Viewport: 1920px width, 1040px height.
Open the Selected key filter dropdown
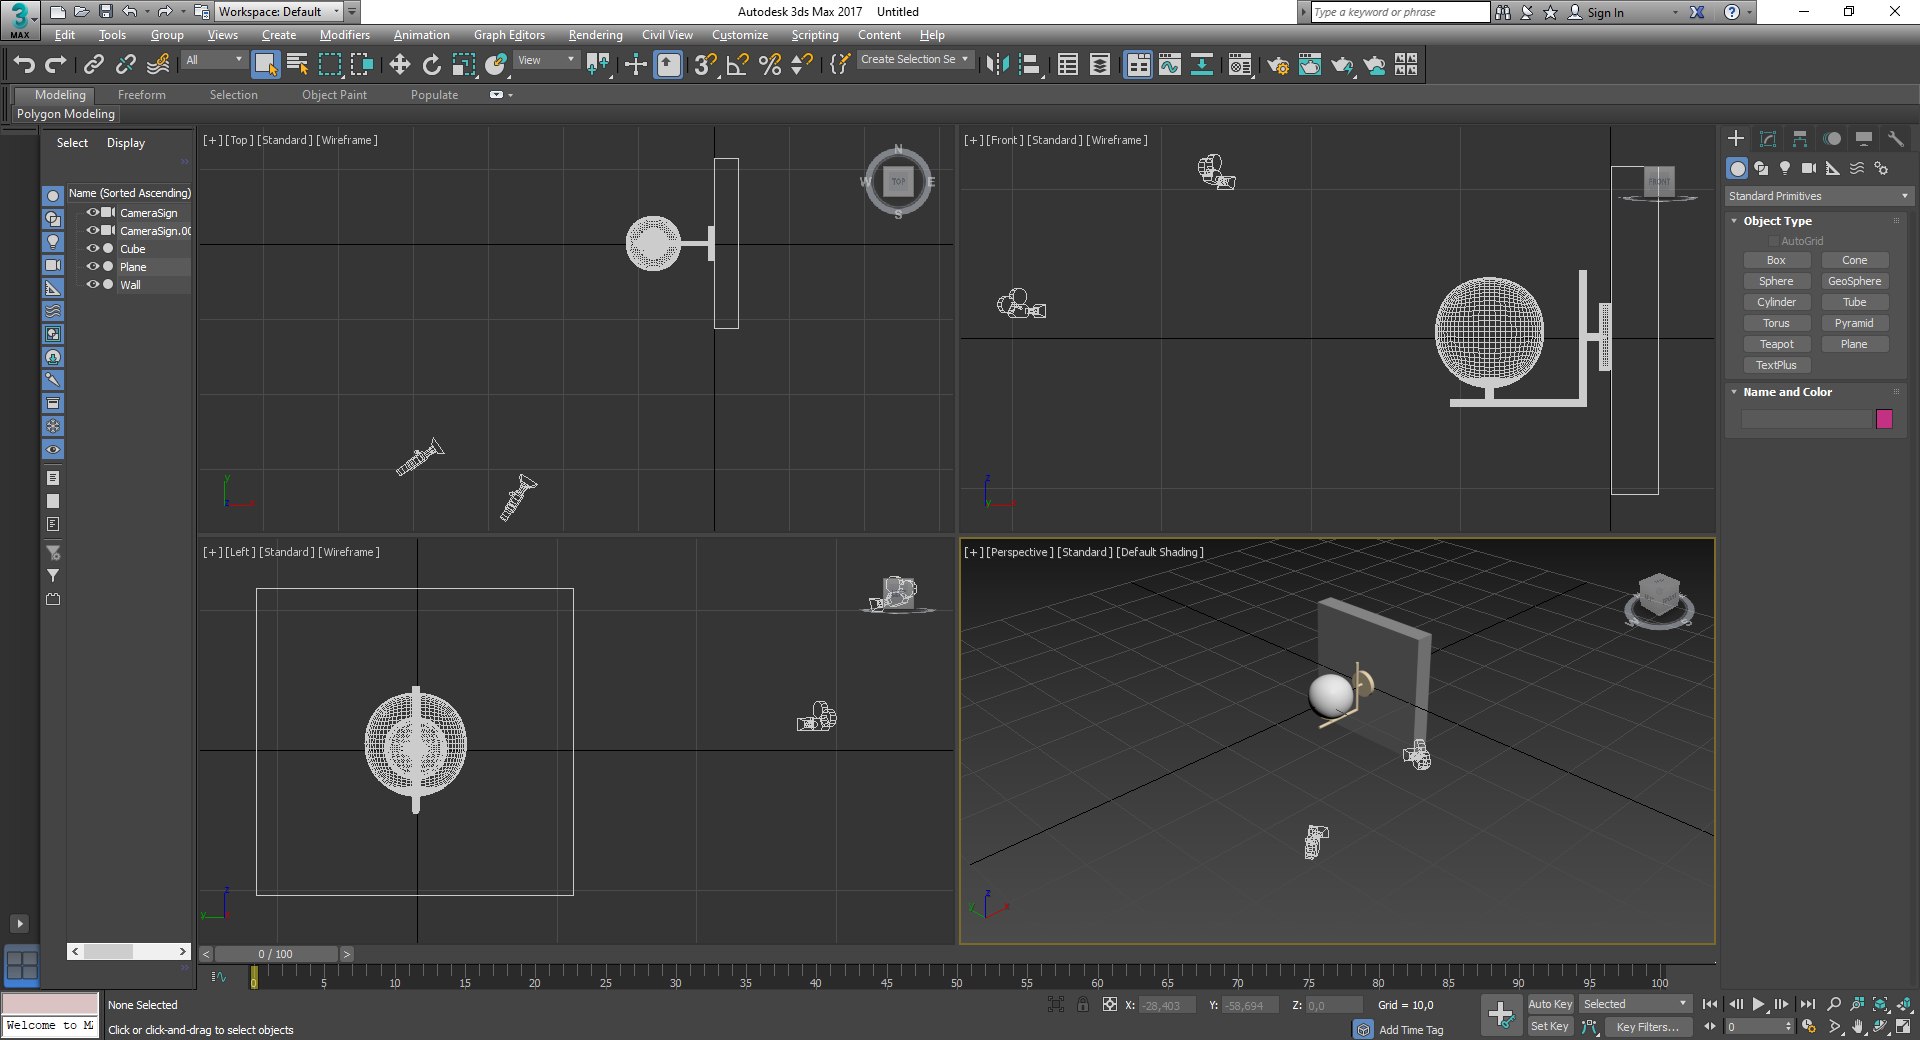[1635, 1004]
